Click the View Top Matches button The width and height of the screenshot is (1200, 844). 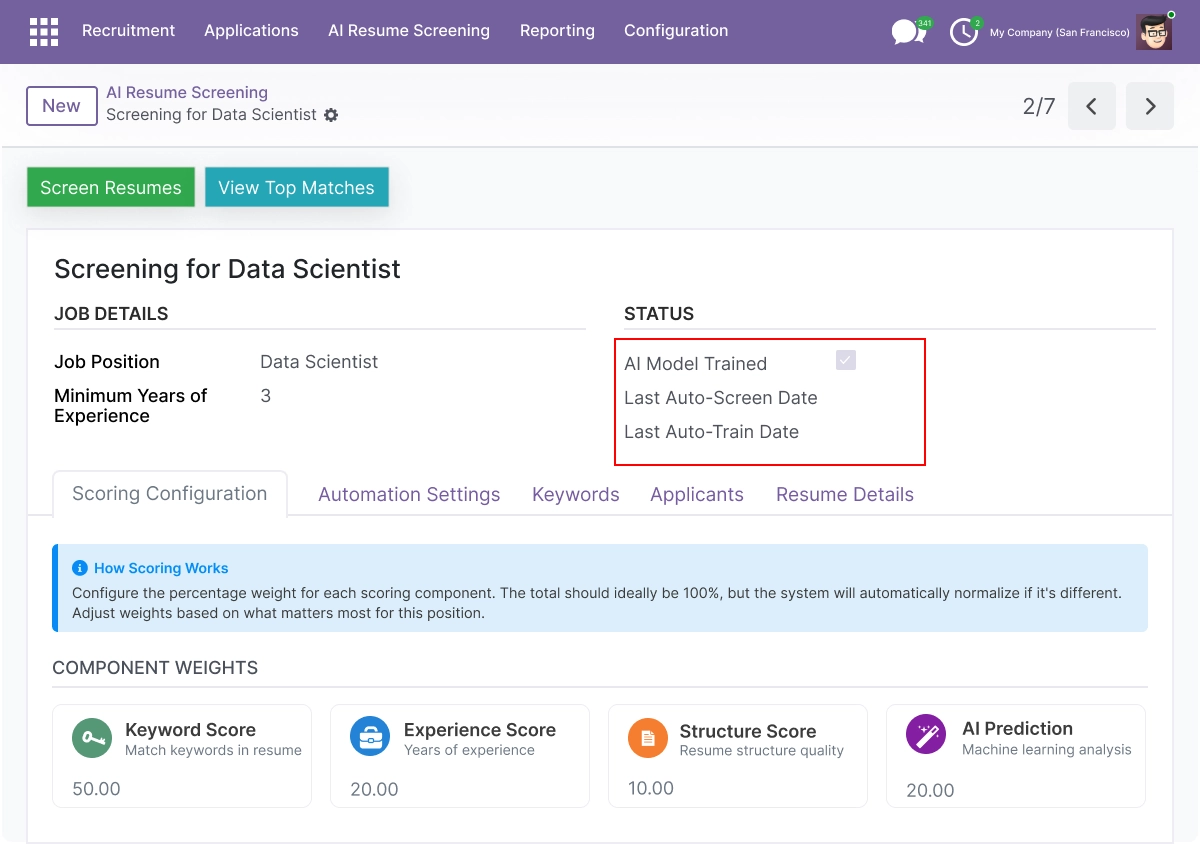296,188
